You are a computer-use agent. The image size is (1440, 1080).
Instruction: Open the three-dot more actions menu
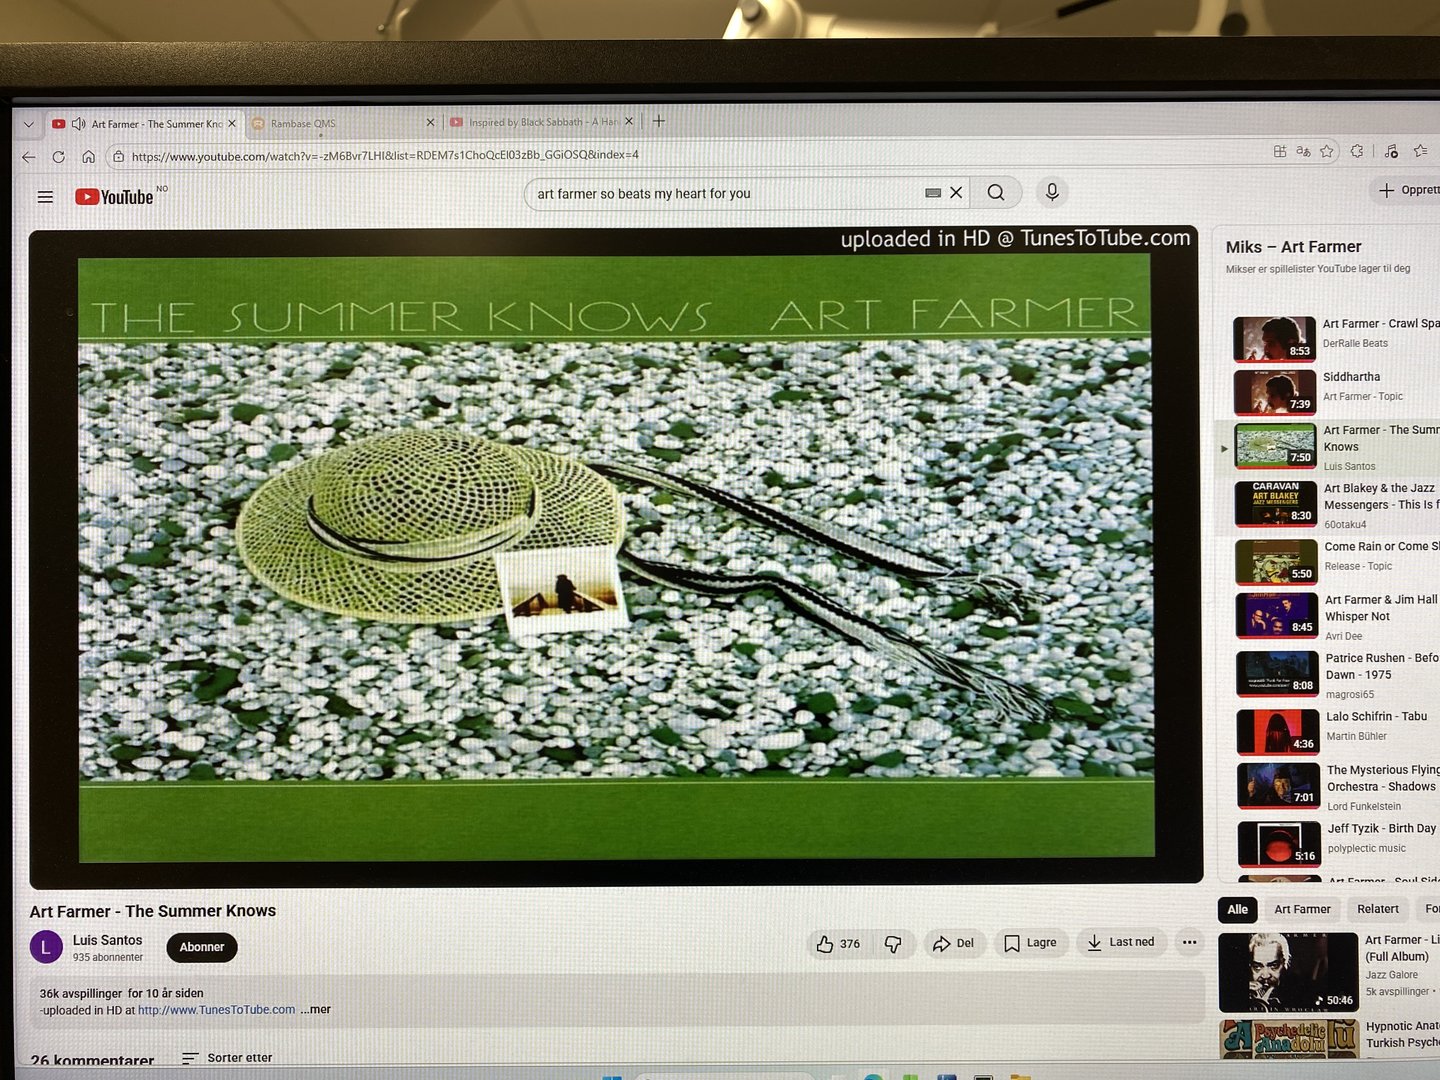(x=1189, y=942)
